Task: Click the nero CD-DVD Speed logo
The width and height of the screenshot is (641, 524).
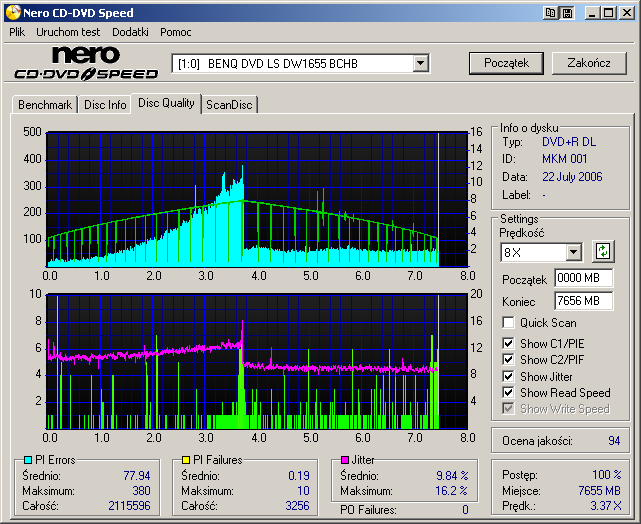Action: pyautogui.click(x=86, y=63)
